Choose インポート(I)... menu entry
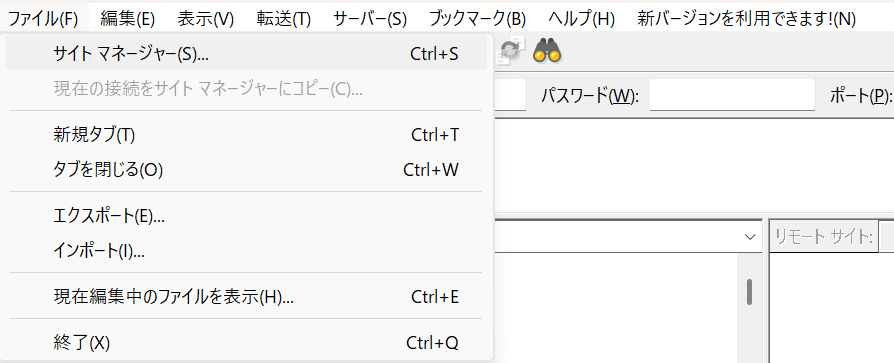This screenshot has width=894, height=363. point(246,251)
